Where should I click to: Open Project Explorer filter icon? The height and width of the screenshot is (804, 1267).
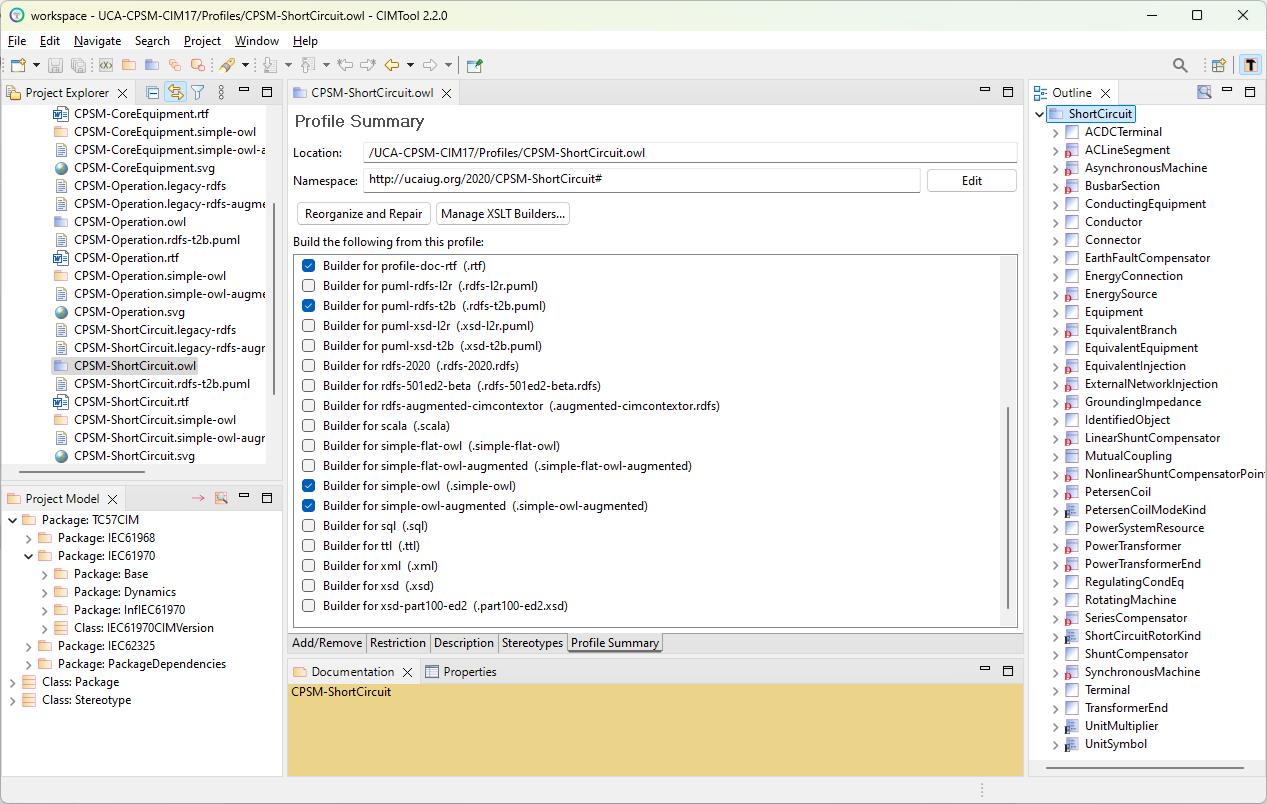pos(198,92)
